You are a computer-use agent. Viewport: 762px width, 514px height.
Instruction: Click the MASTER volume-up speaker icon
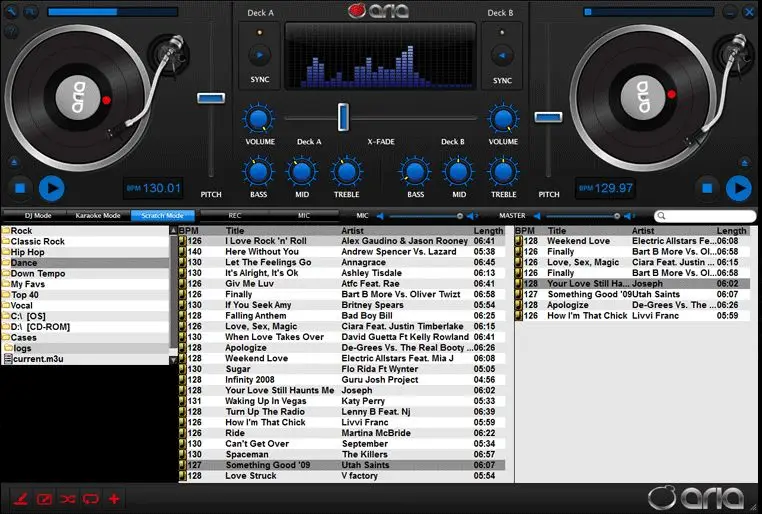[629, 216]
